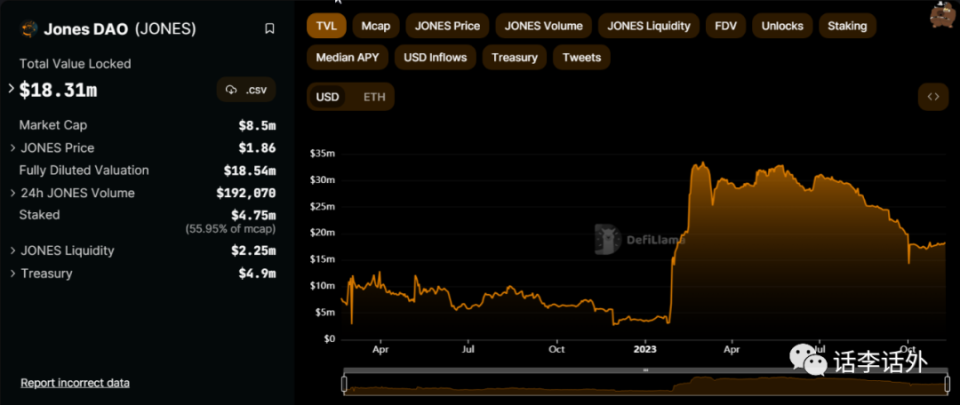The height and width of the screenshot is (405, 960).
Task: Enable the Mcap chart metric
Action: click(x=375, y=26)
